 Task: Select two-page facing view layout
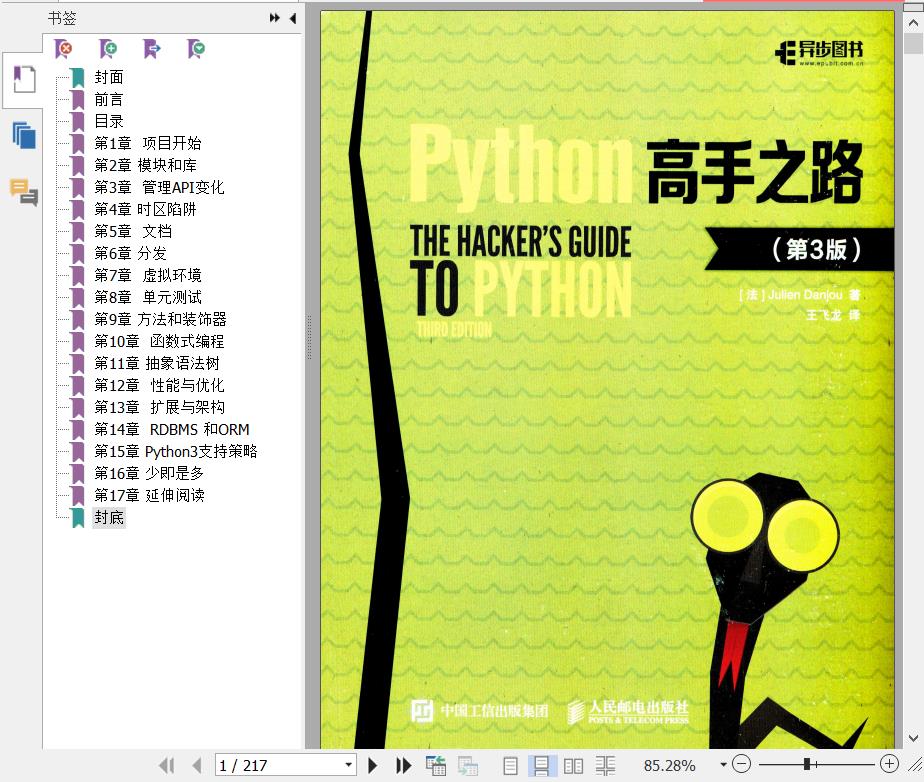[x=573, y=765]
